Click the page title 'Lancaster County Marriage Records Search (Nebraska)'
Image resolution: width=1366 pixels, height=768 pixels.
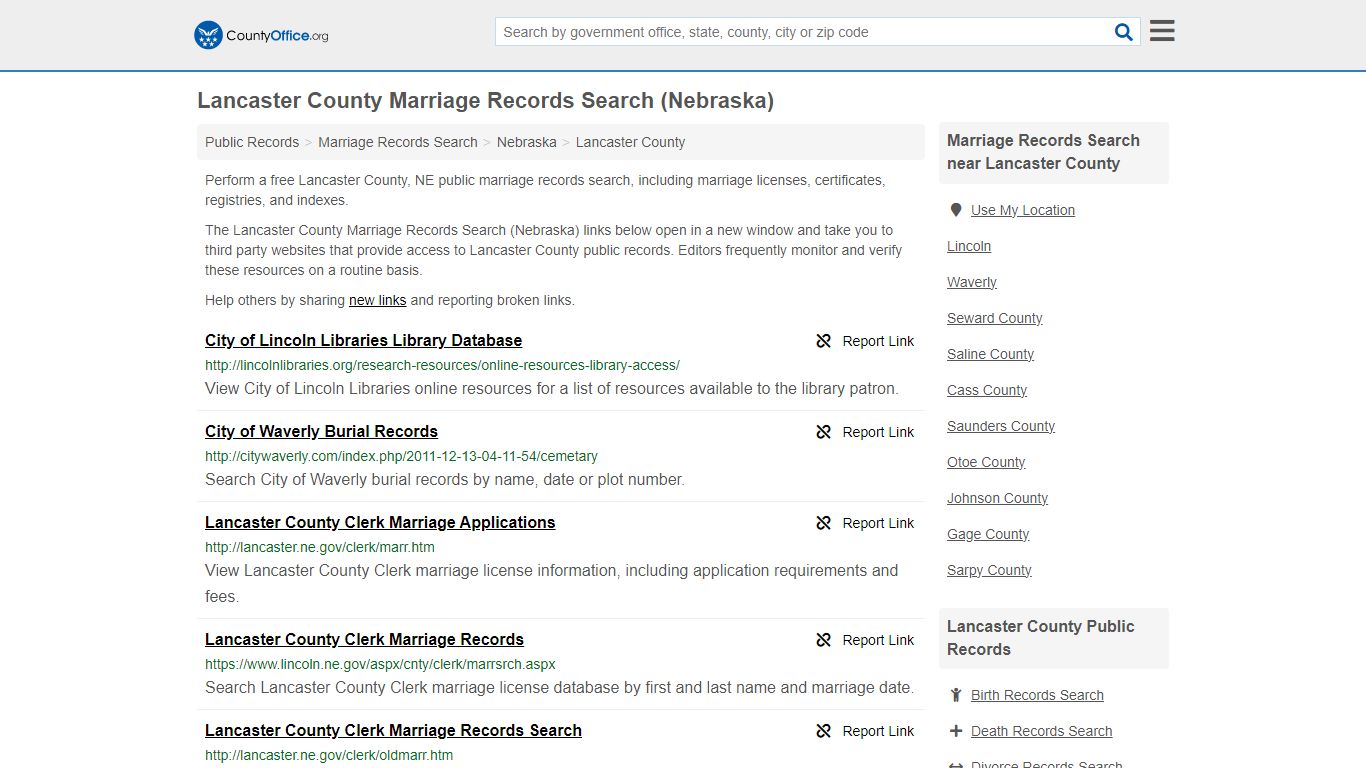pos(485,100)
